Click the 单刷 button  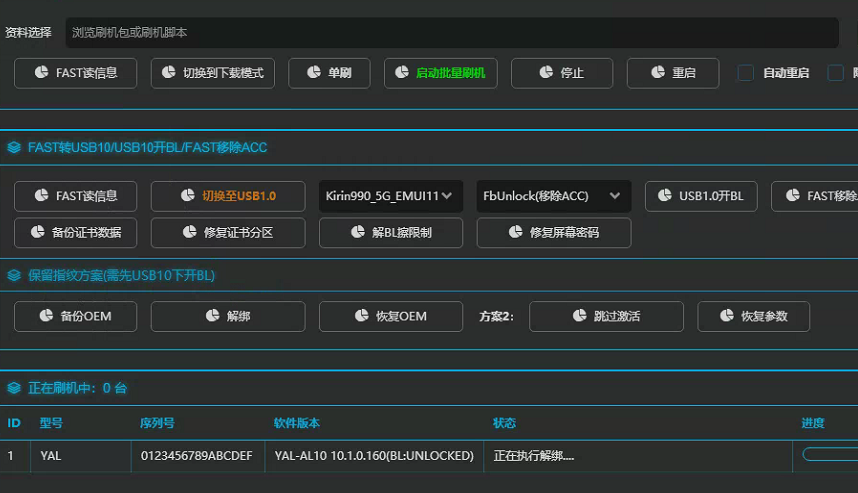point(329,73)
